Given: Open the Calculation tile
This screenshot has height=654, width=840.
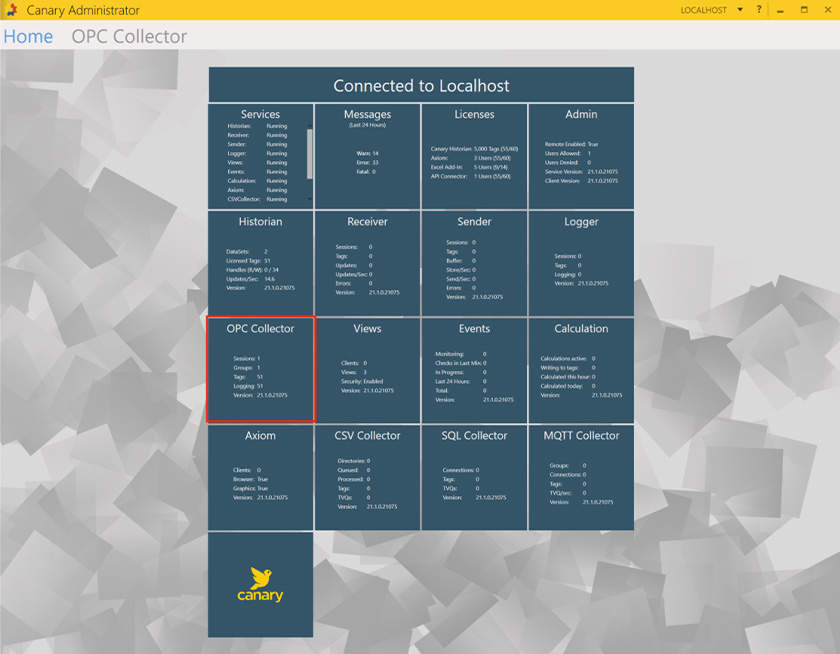Looking at the screenshot, I should click(581, 370).
